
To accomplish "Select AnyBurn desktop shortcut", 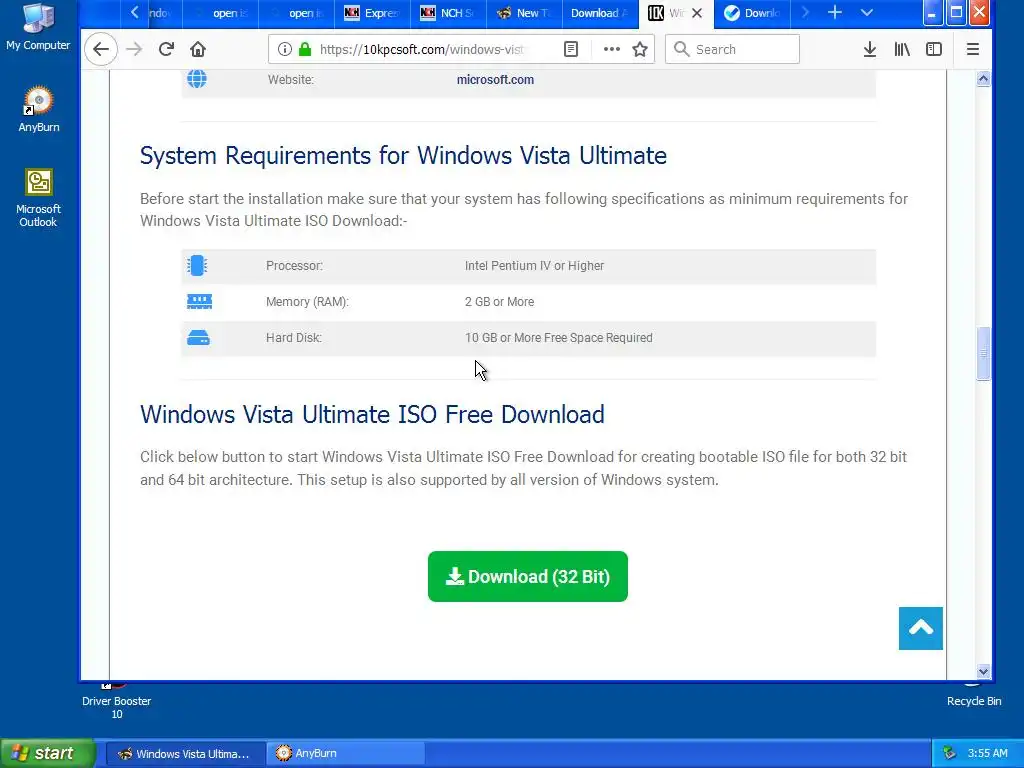I will 39,109.
